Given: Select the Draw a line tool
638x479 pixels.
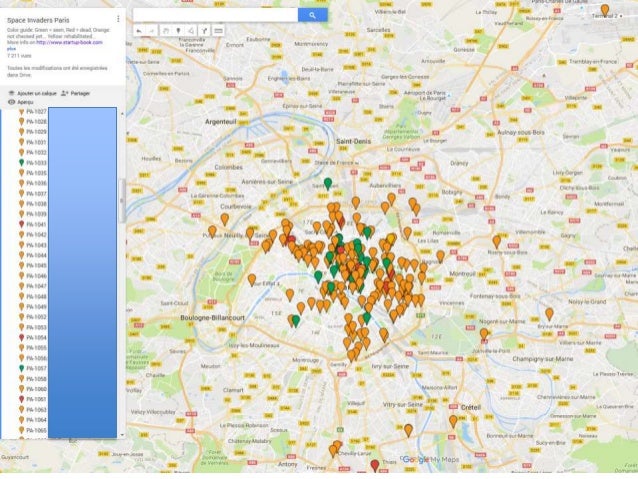Looking at the screenshot, I should point(191,31).
